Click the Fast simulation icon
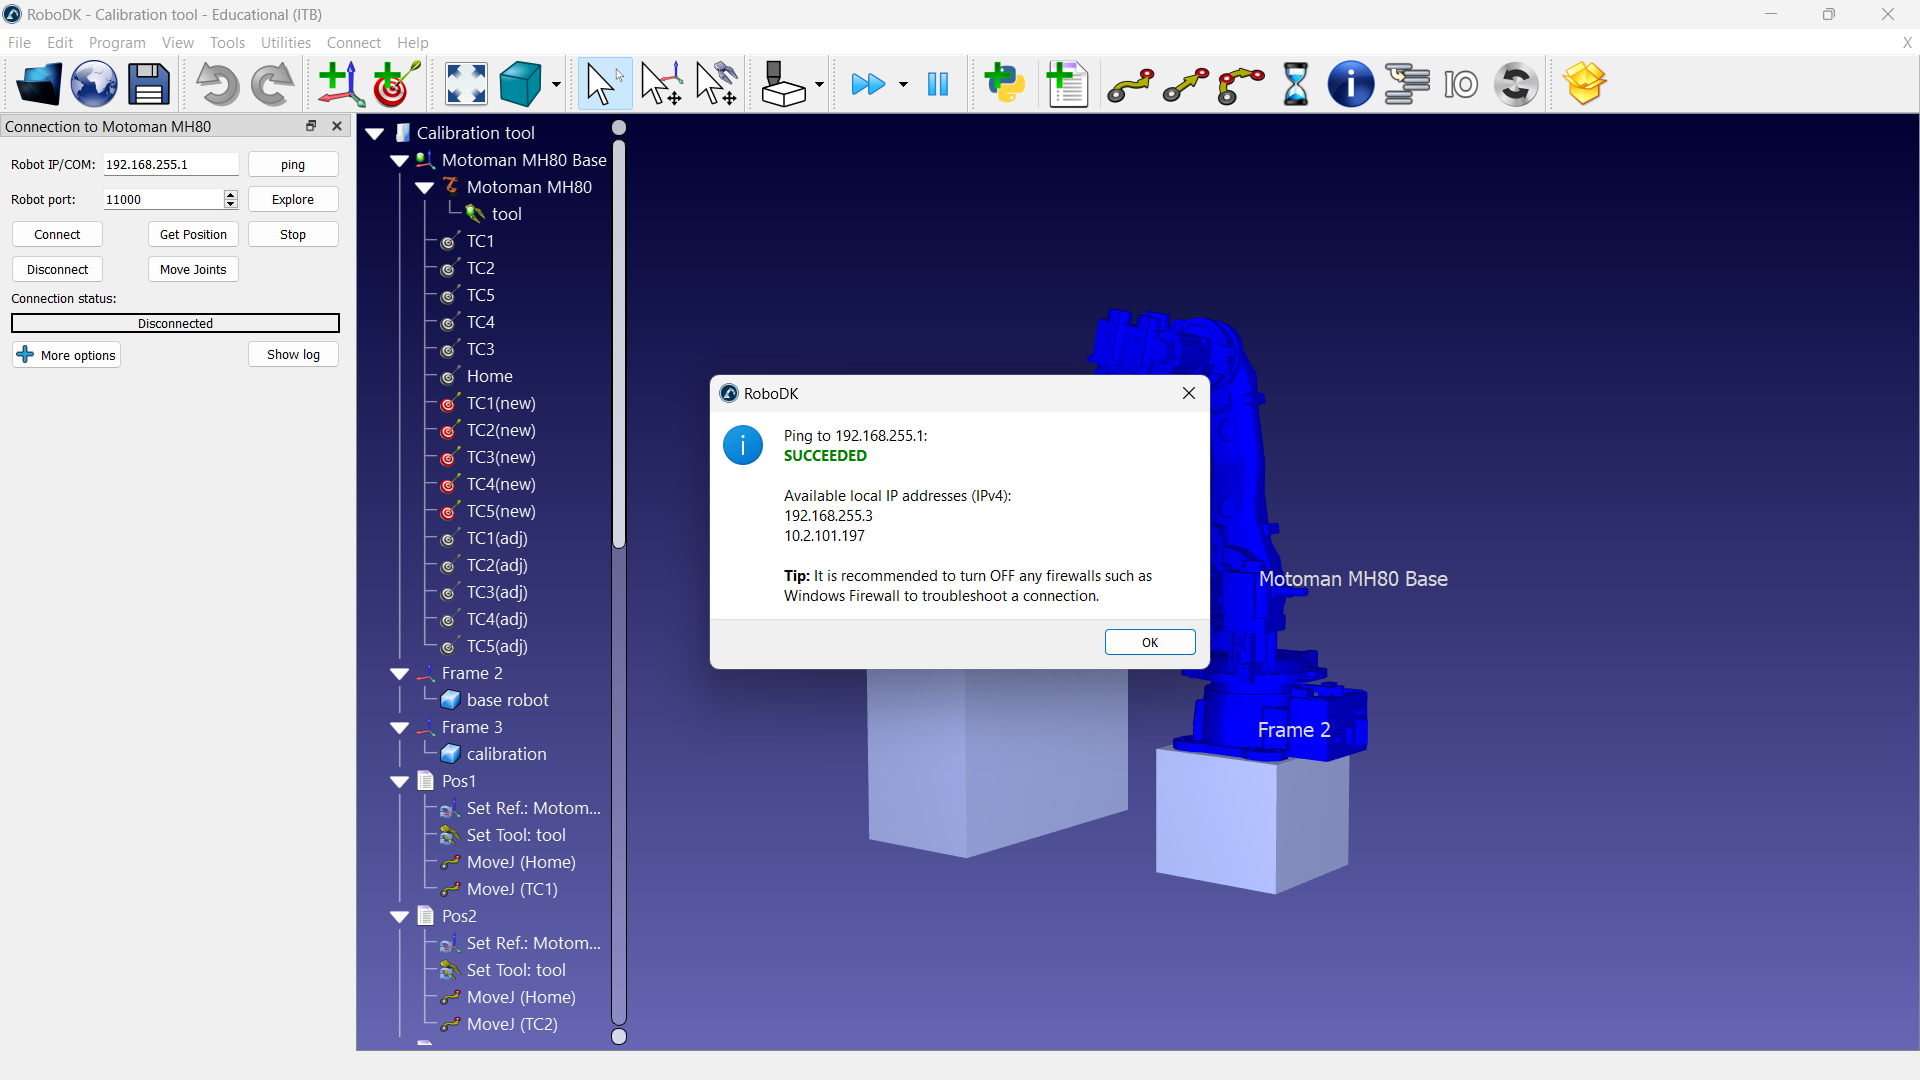The height and width of the screenshot is (1080, 1920). tap(867, 84)
